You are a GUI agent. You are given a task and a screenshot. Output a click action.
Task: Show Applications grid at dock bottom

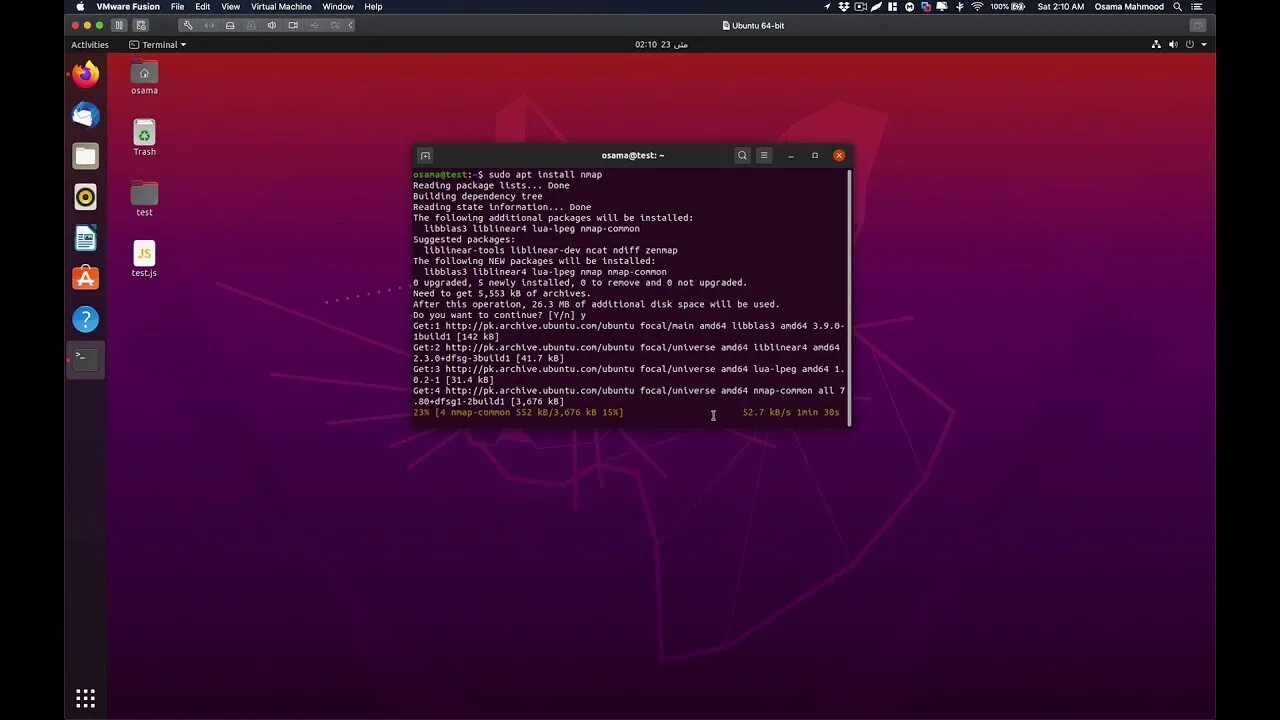pos(86,698)
